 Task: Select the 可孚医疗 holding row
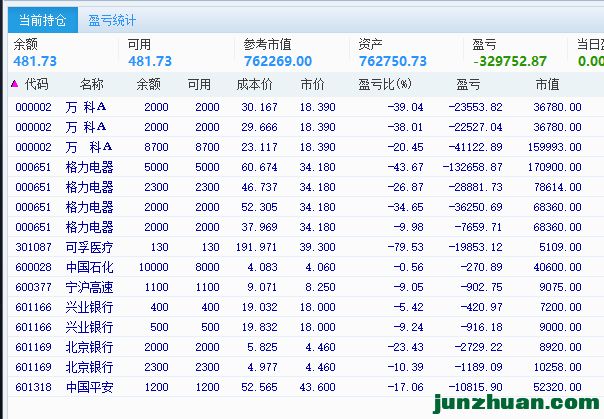click(x=306, y=247)
